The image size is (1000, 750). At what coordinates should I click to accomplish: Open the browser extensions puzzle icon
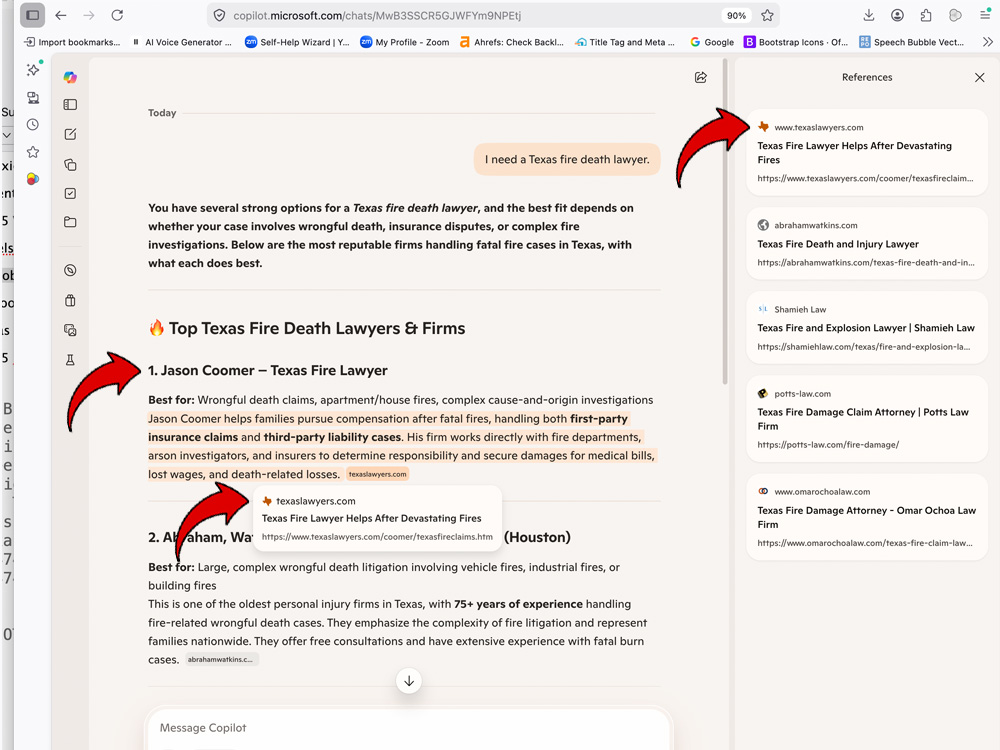[926, 15]
